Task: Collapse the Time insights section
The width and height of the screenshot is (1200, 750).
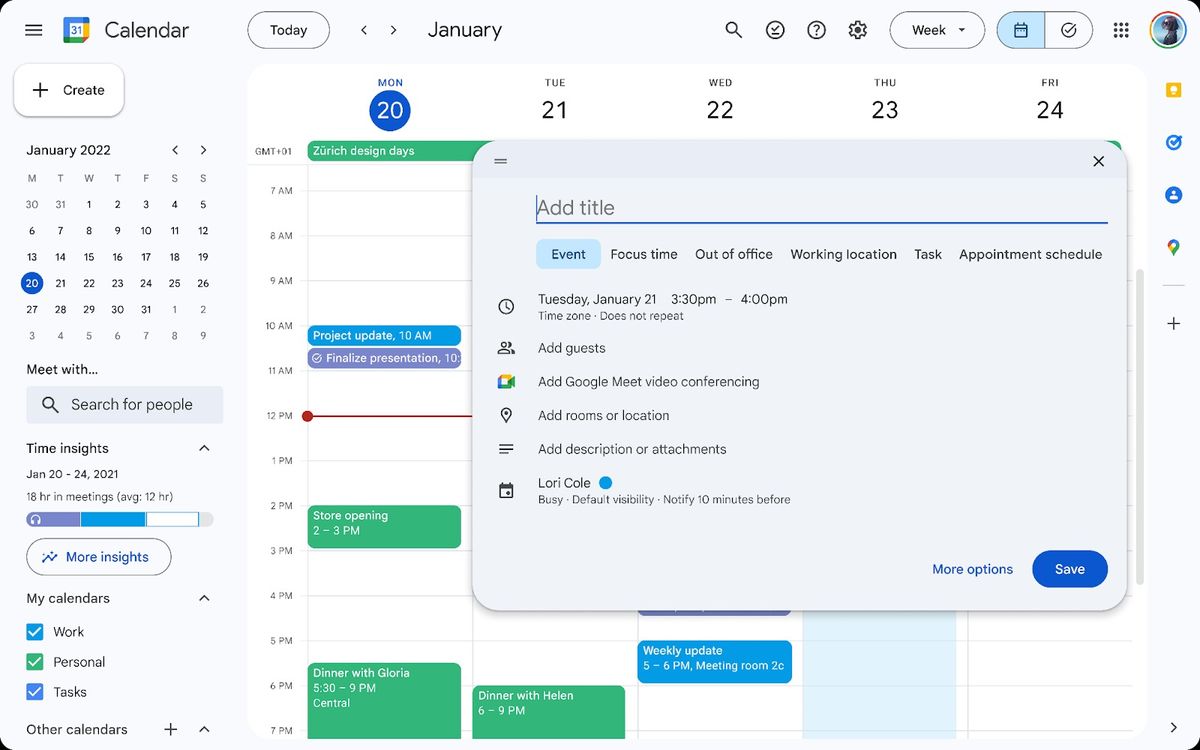Action: [x=203, y=447]
